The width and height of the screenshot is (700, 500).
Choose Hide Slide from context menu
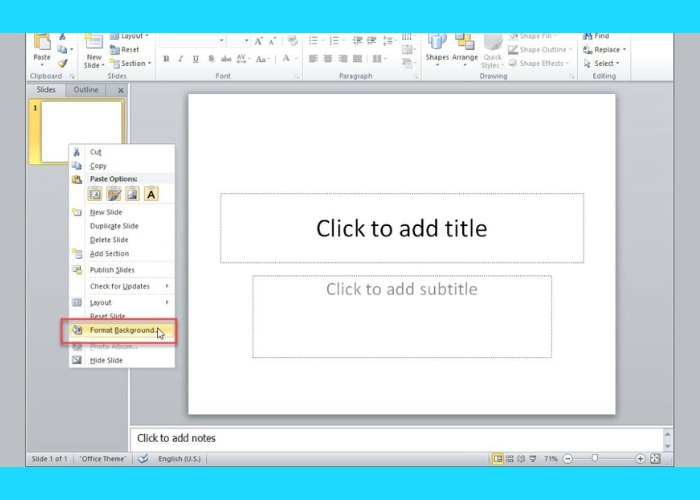[x=122, y=360]
